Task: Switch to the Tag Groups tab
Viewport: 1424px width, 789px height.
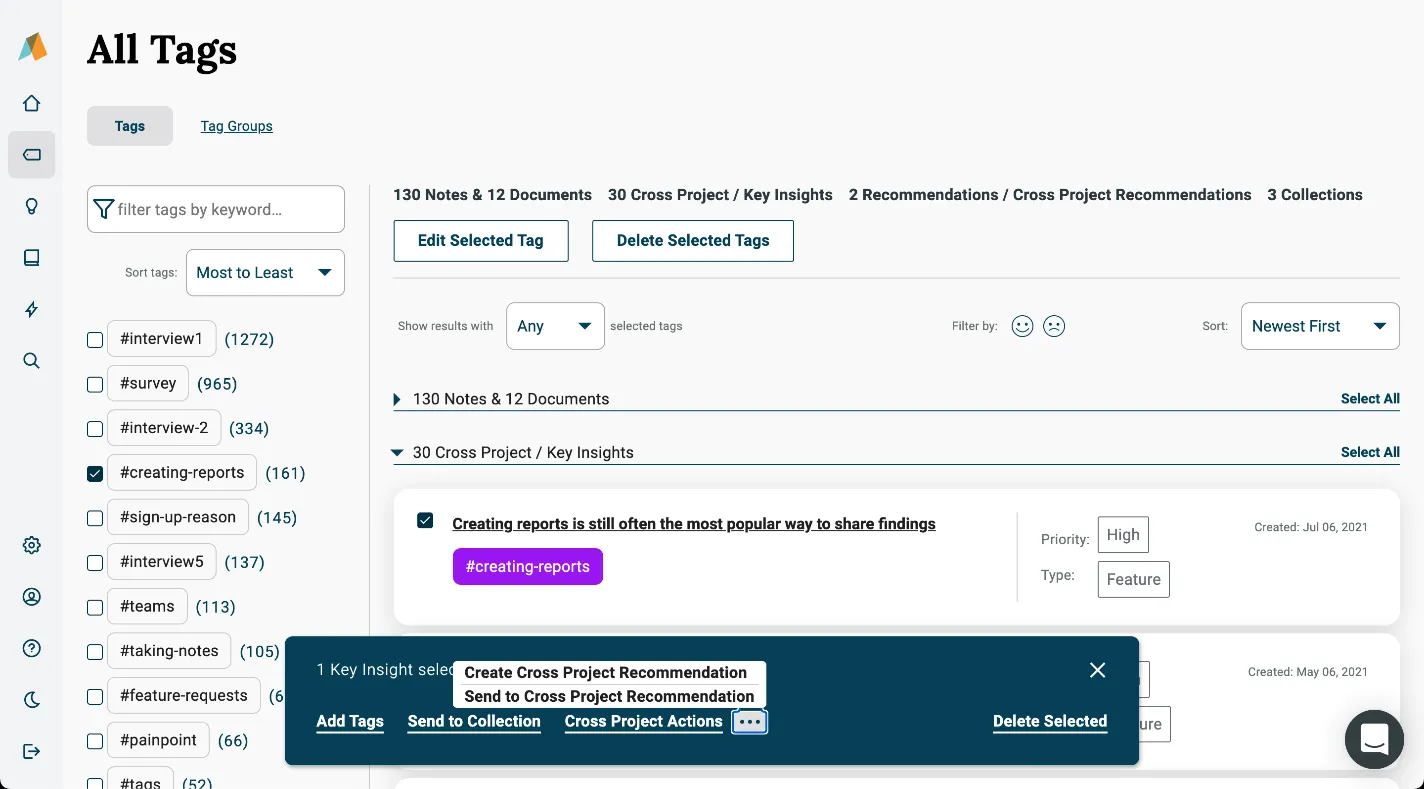Action: [x=237, y=126]
